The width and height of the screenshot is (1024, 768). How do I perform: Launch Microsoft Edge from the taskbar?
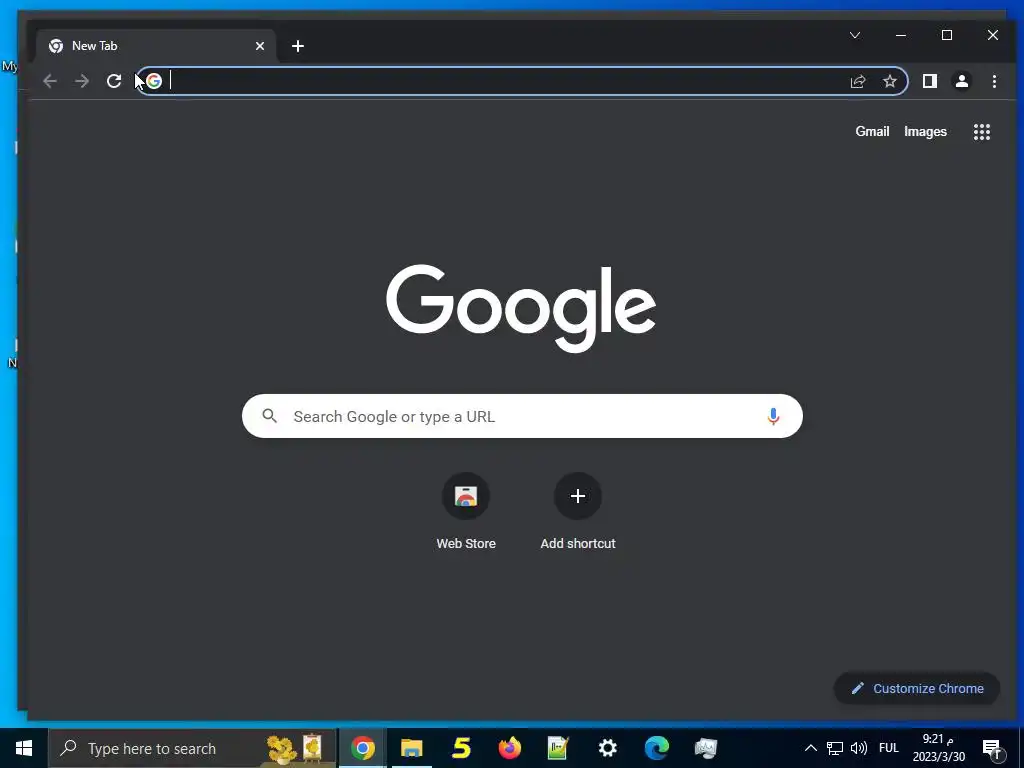coord(656,748)
